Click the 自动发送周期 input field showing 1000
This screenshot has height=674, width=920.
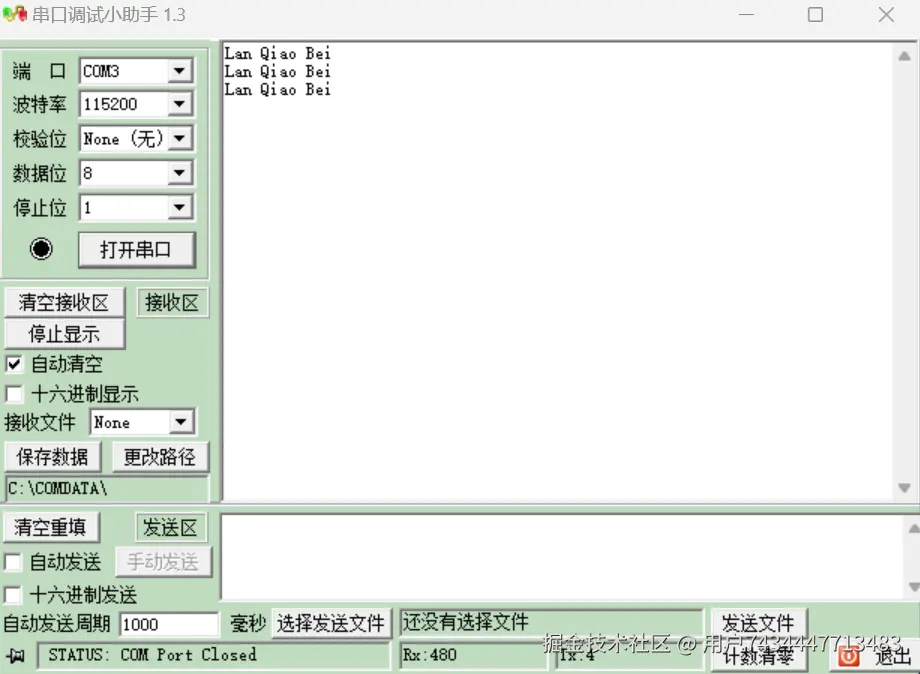[x=168, y=624]
